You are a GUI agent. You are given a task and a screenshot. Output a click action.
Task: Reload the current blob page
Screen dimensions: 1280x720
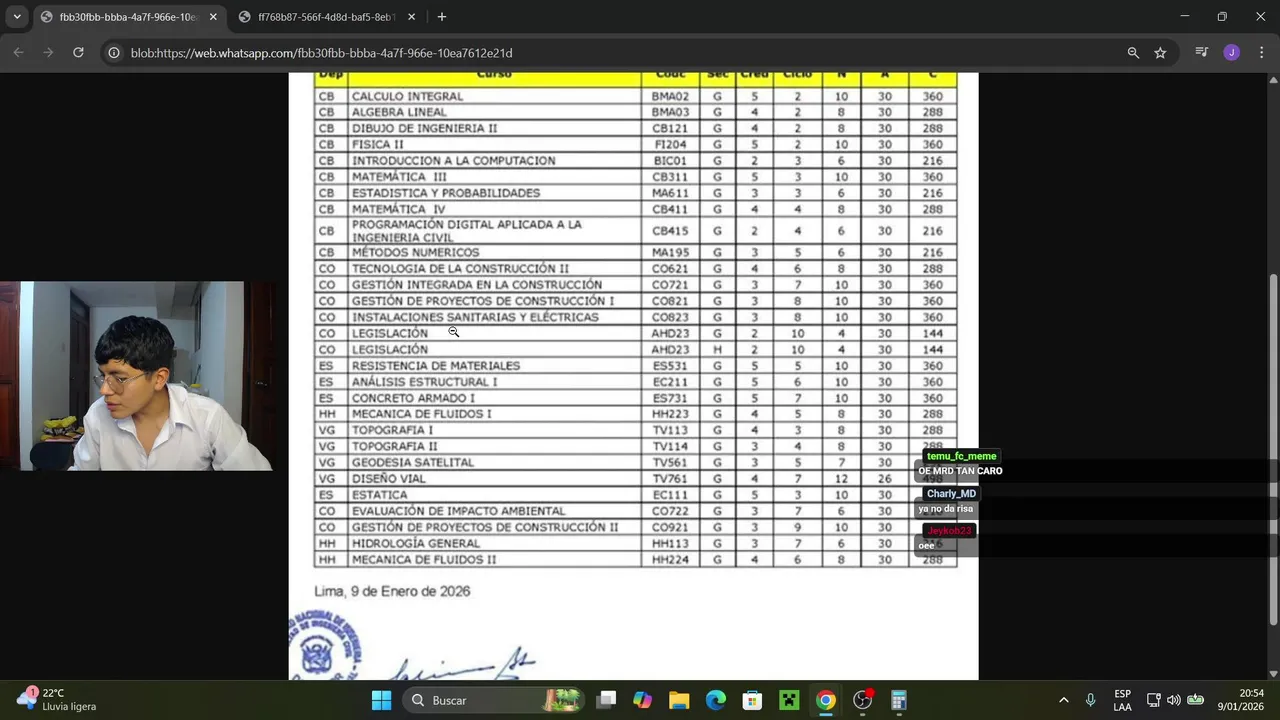click(78, 52)
